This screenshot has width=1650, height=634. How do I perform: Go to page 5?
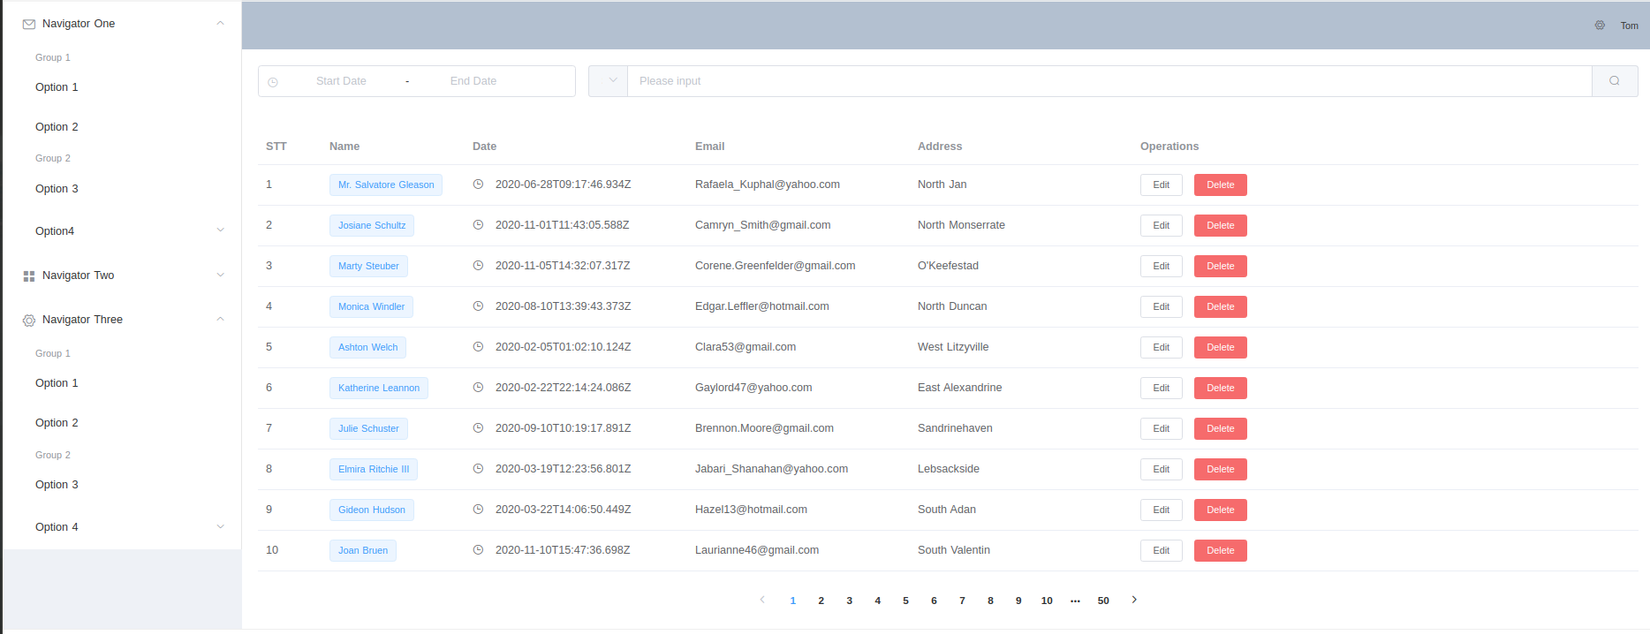pos(906,601)
